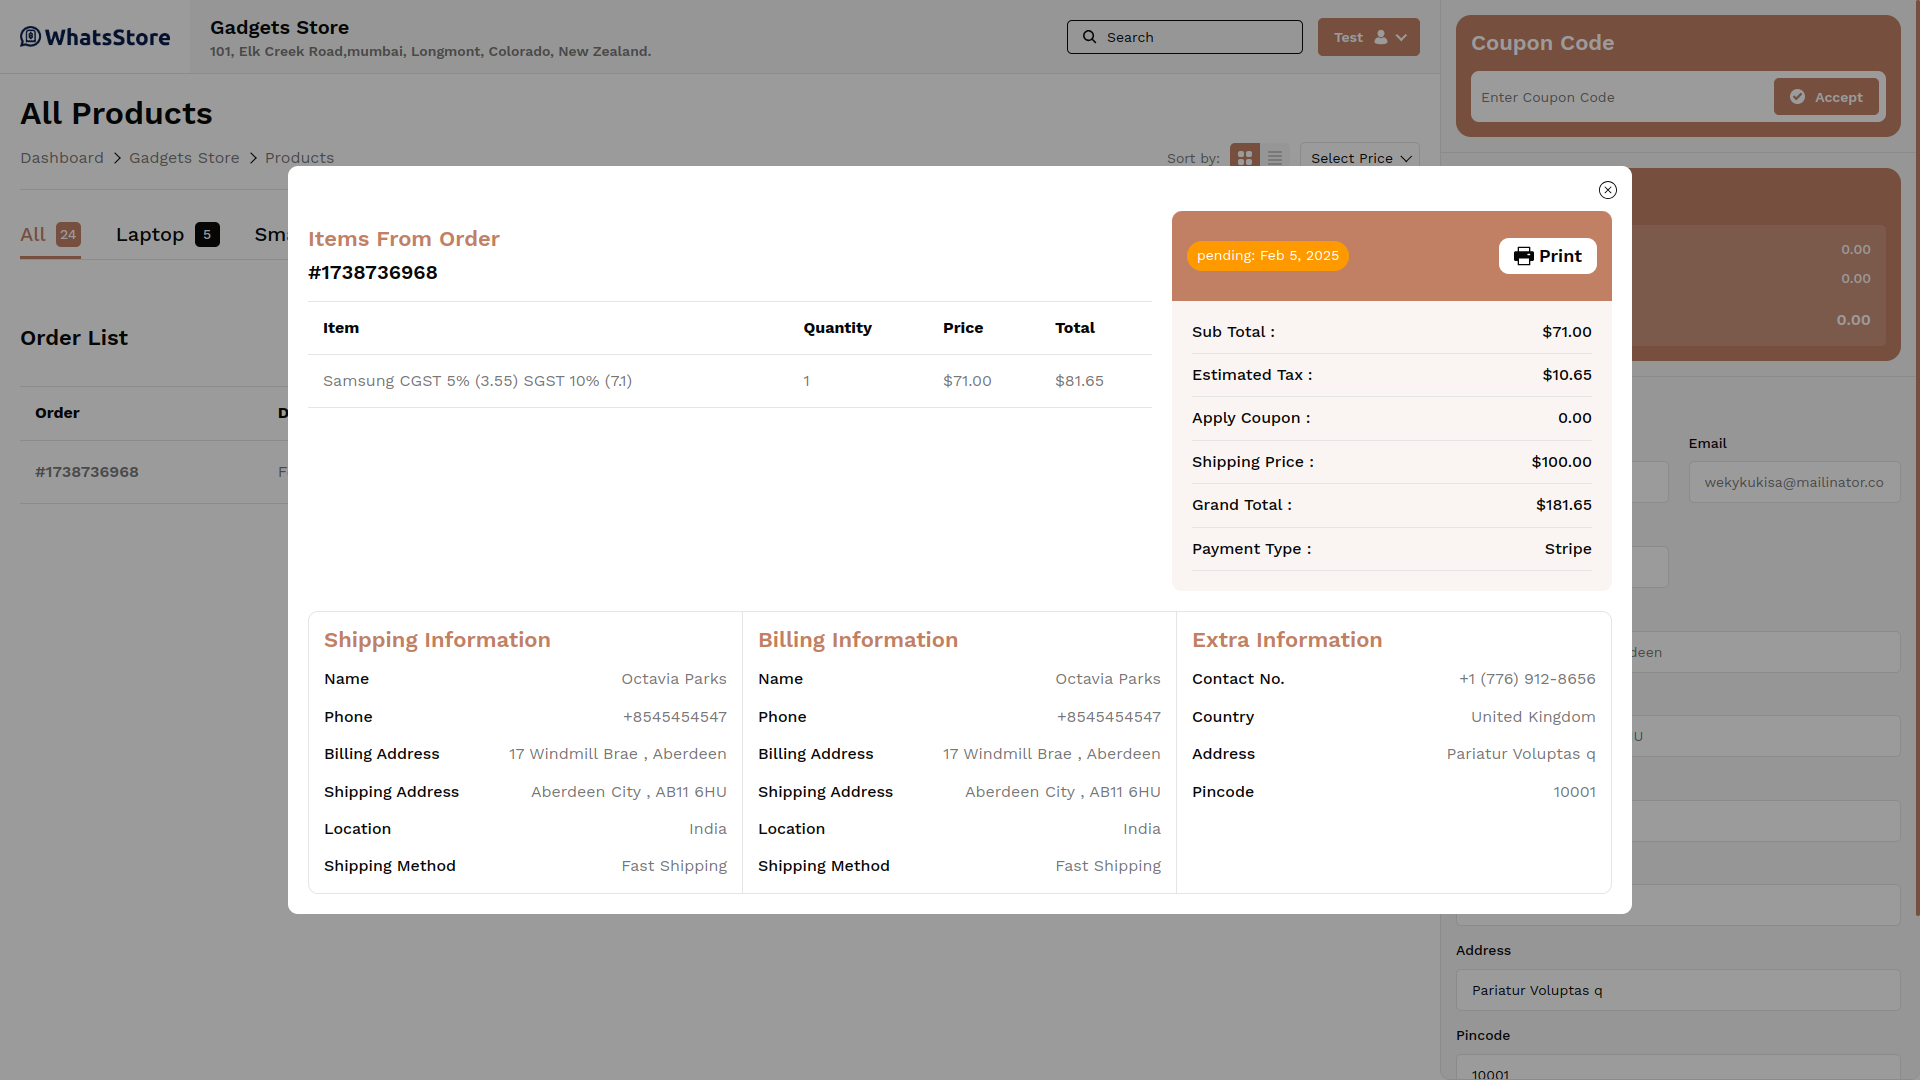Select the All products tab
The height and width of the screenshot is (1080, 1920).
click(x=49, y=235)
